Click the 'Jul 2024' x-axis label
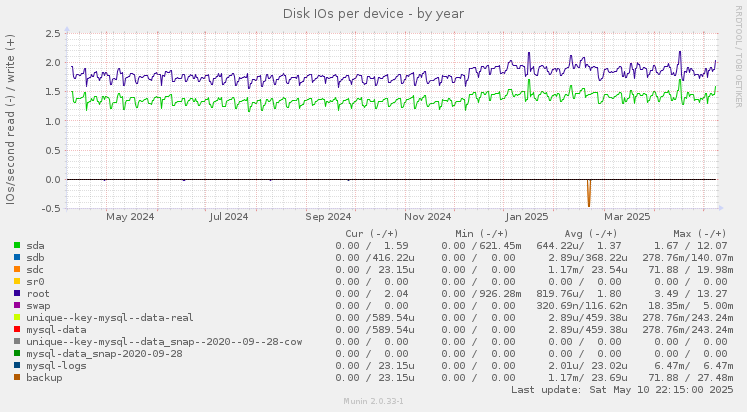 [x=229, y=217]
